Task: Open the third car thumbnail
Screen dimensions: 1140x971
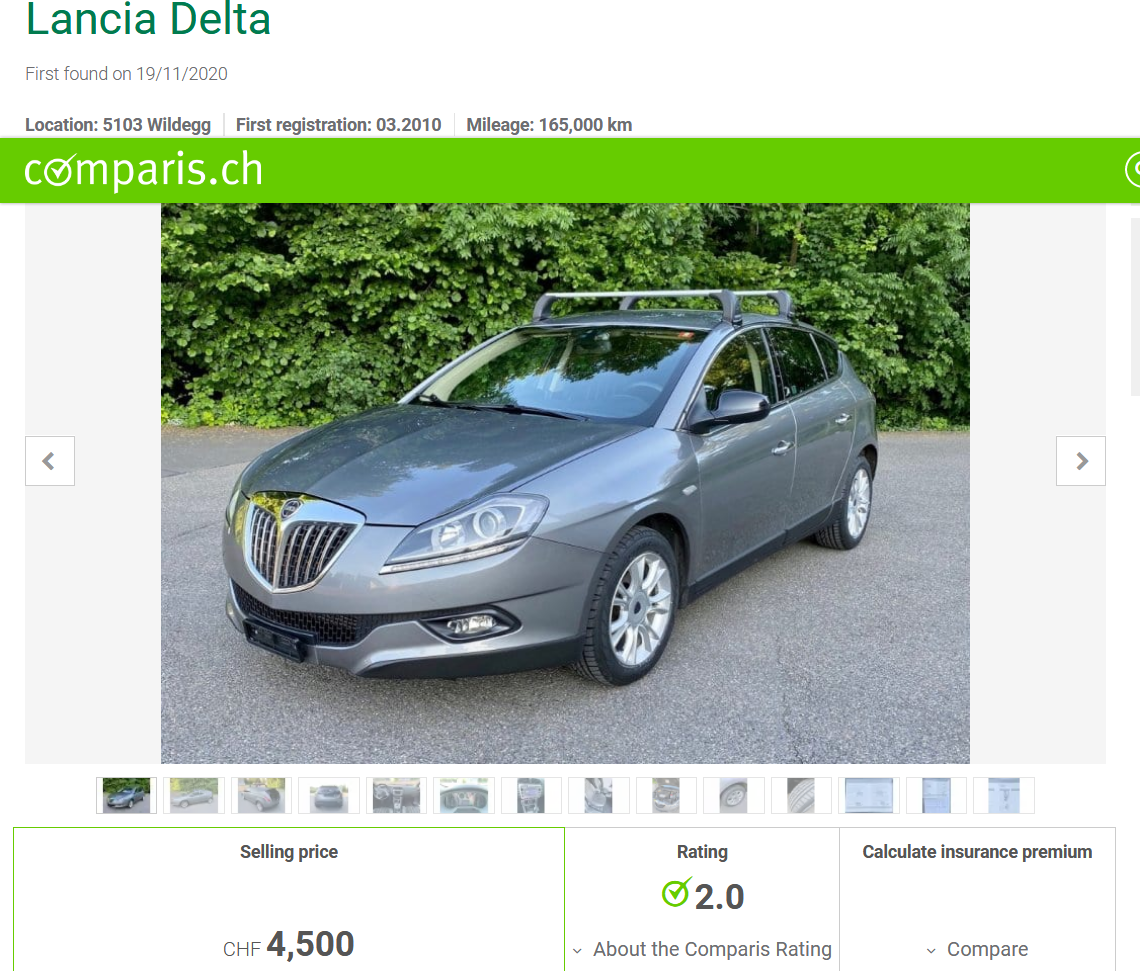Action: 261,795
